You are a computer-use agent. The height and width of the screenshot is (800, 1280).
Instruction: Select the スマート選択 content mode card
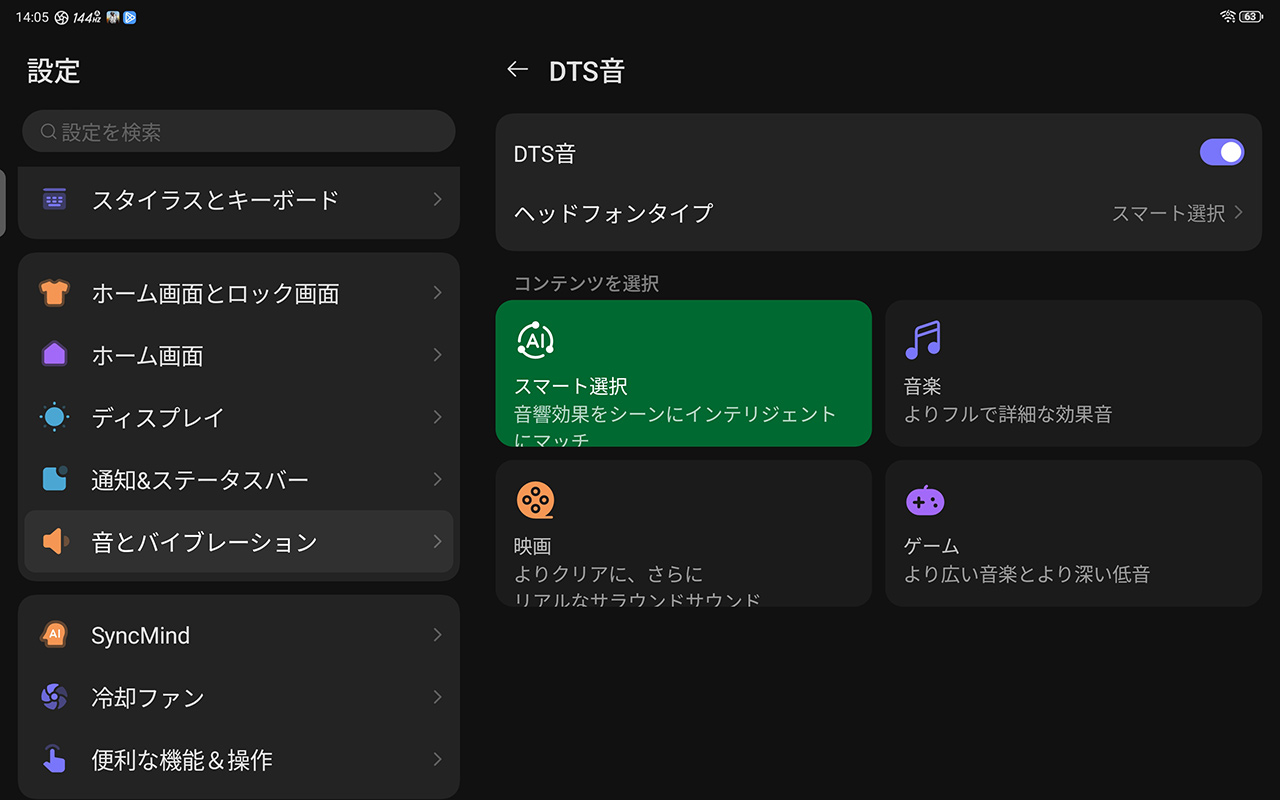(x=683, y=373)
